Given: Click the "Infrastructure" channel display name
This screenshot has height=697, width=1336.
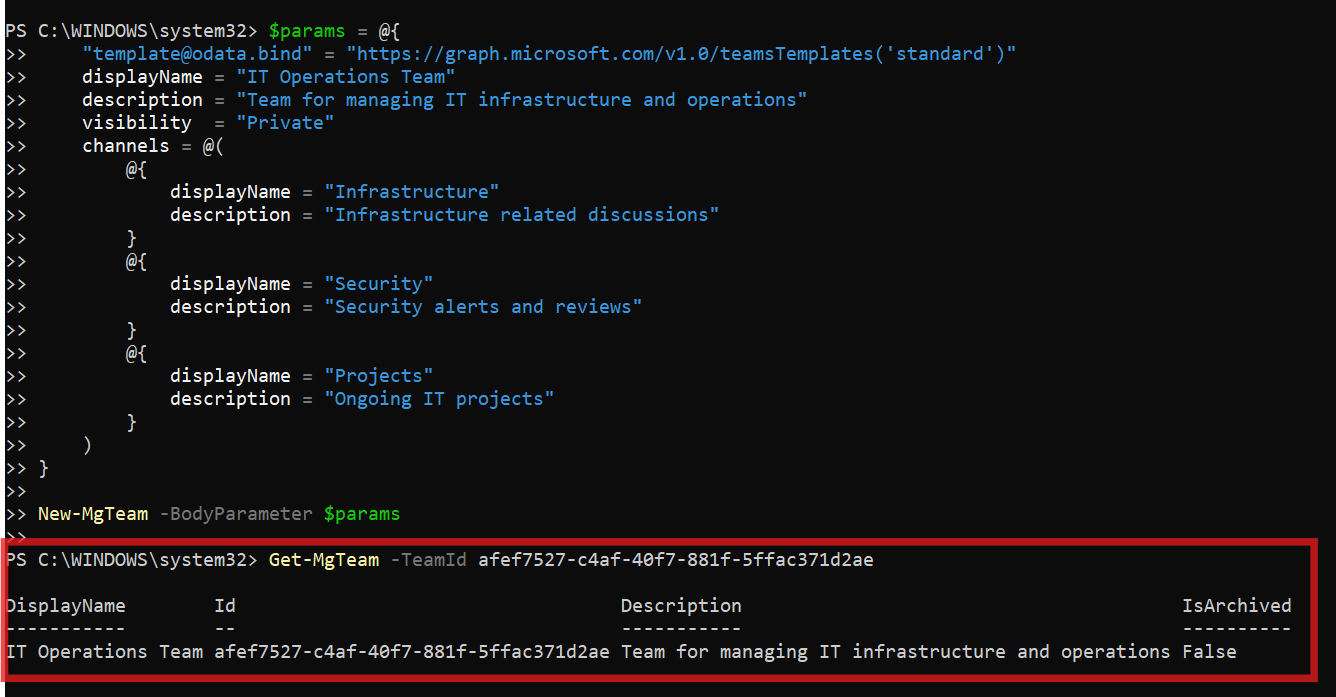Looking at the screenshot, I should pyautogui.click(x=411, y=191).
